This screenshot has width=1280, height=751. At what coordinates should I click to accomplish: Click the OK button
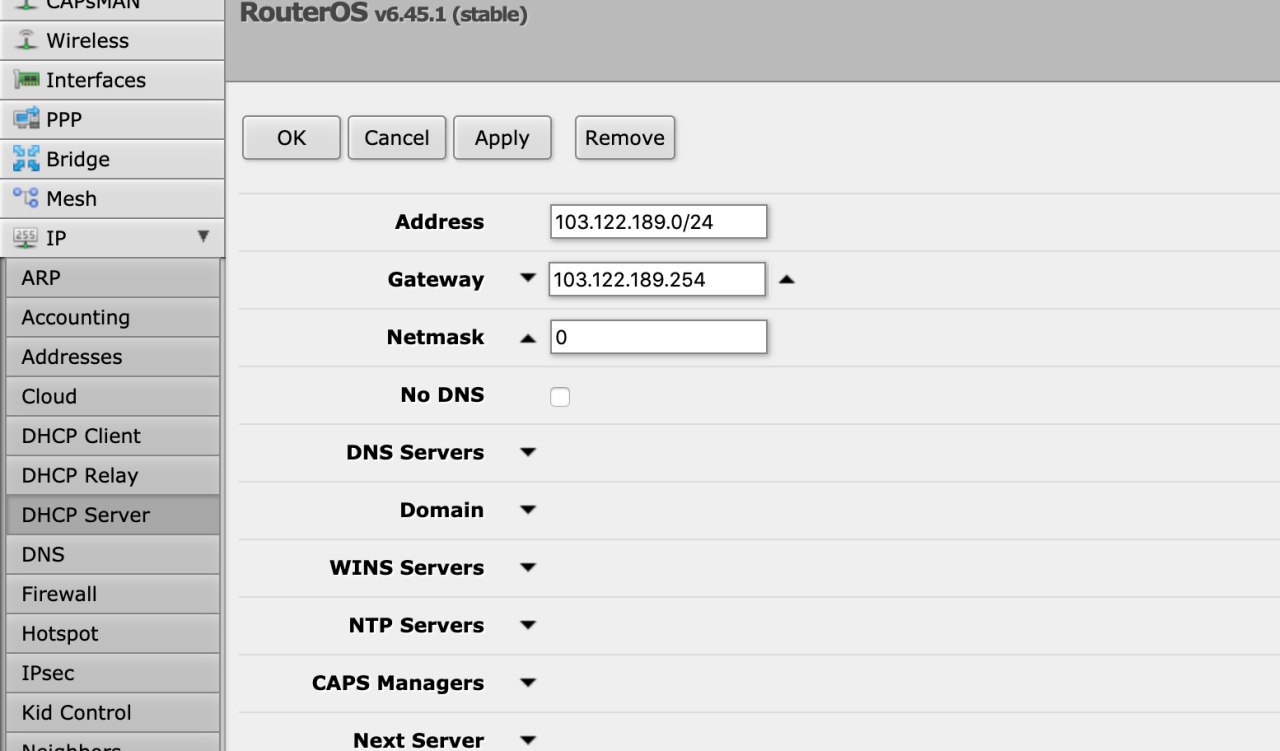[x=291, y=138]
